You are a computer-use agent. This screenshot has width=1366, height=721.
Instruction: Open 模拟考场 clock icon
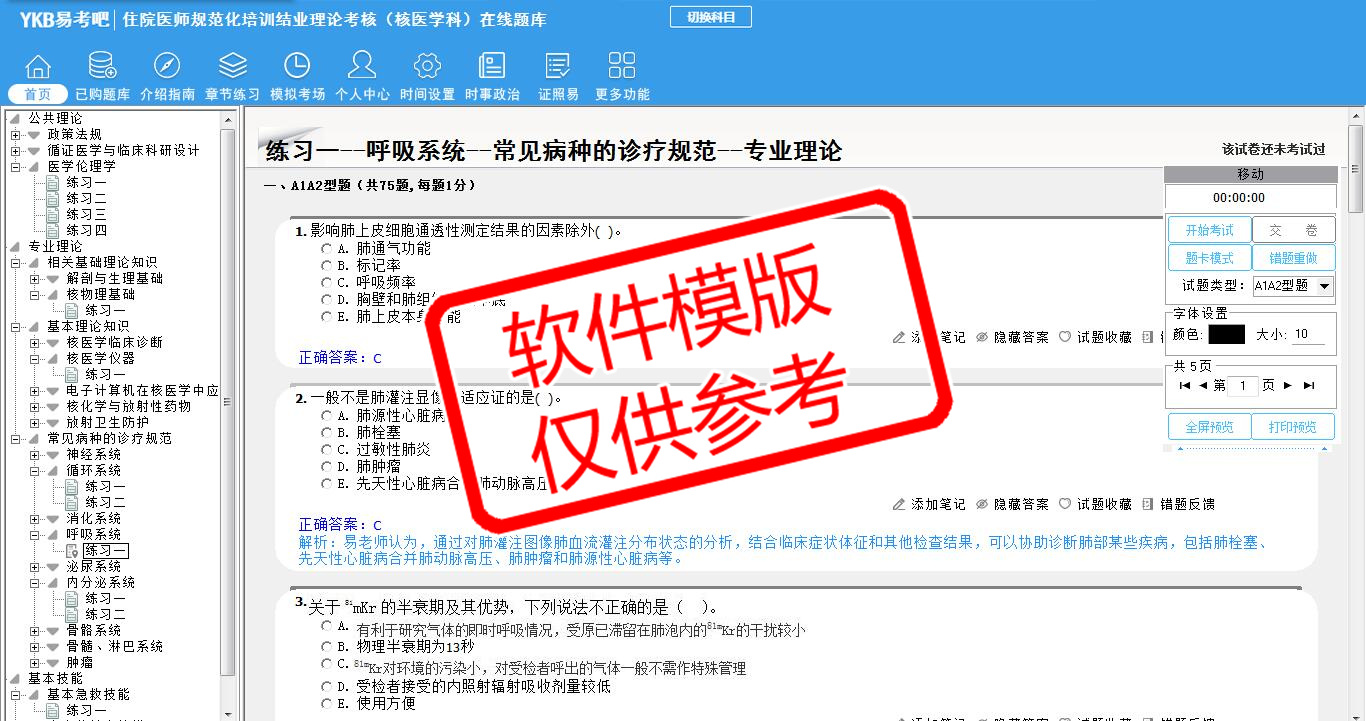(x=297, y=67)
